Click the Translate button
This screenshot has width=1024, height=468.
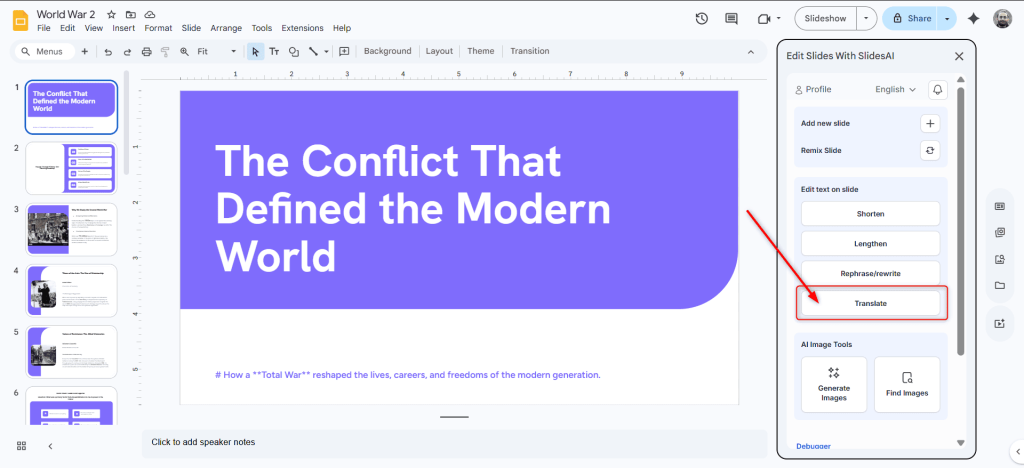(871, 304)
